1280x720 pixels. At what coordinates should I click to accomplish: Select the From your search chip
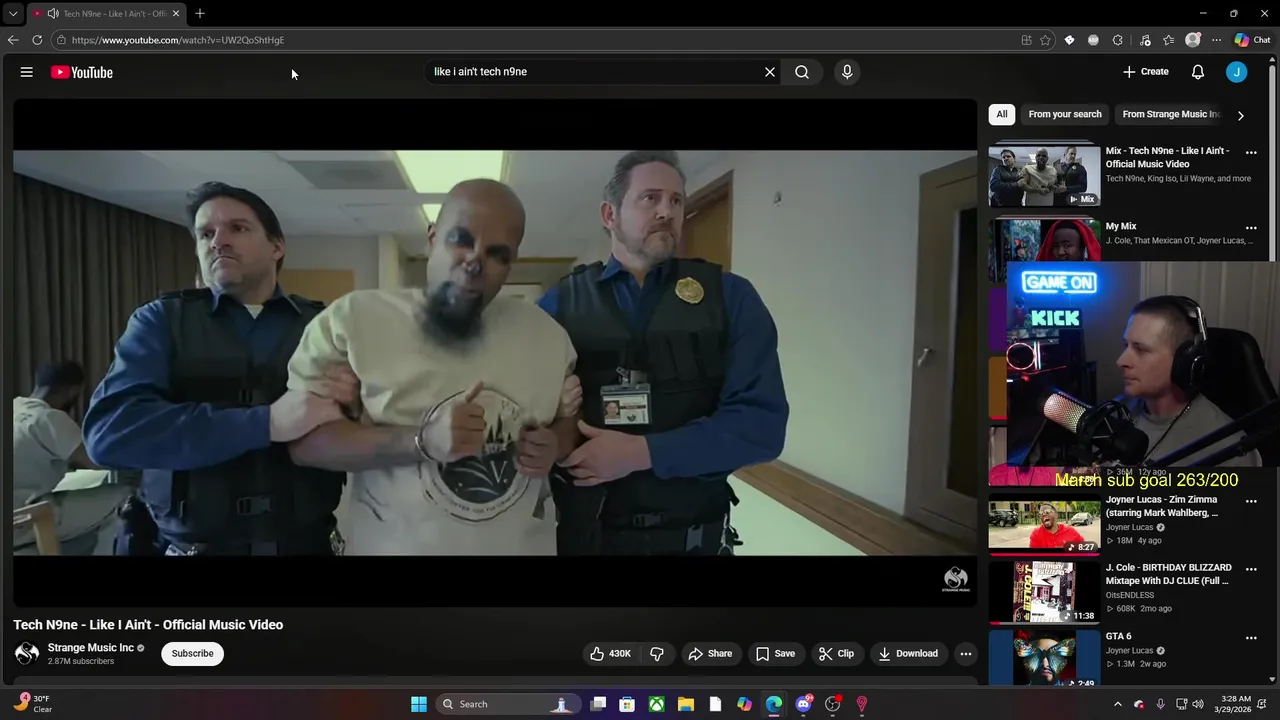pyautogui.click(x=1065, y=114)
